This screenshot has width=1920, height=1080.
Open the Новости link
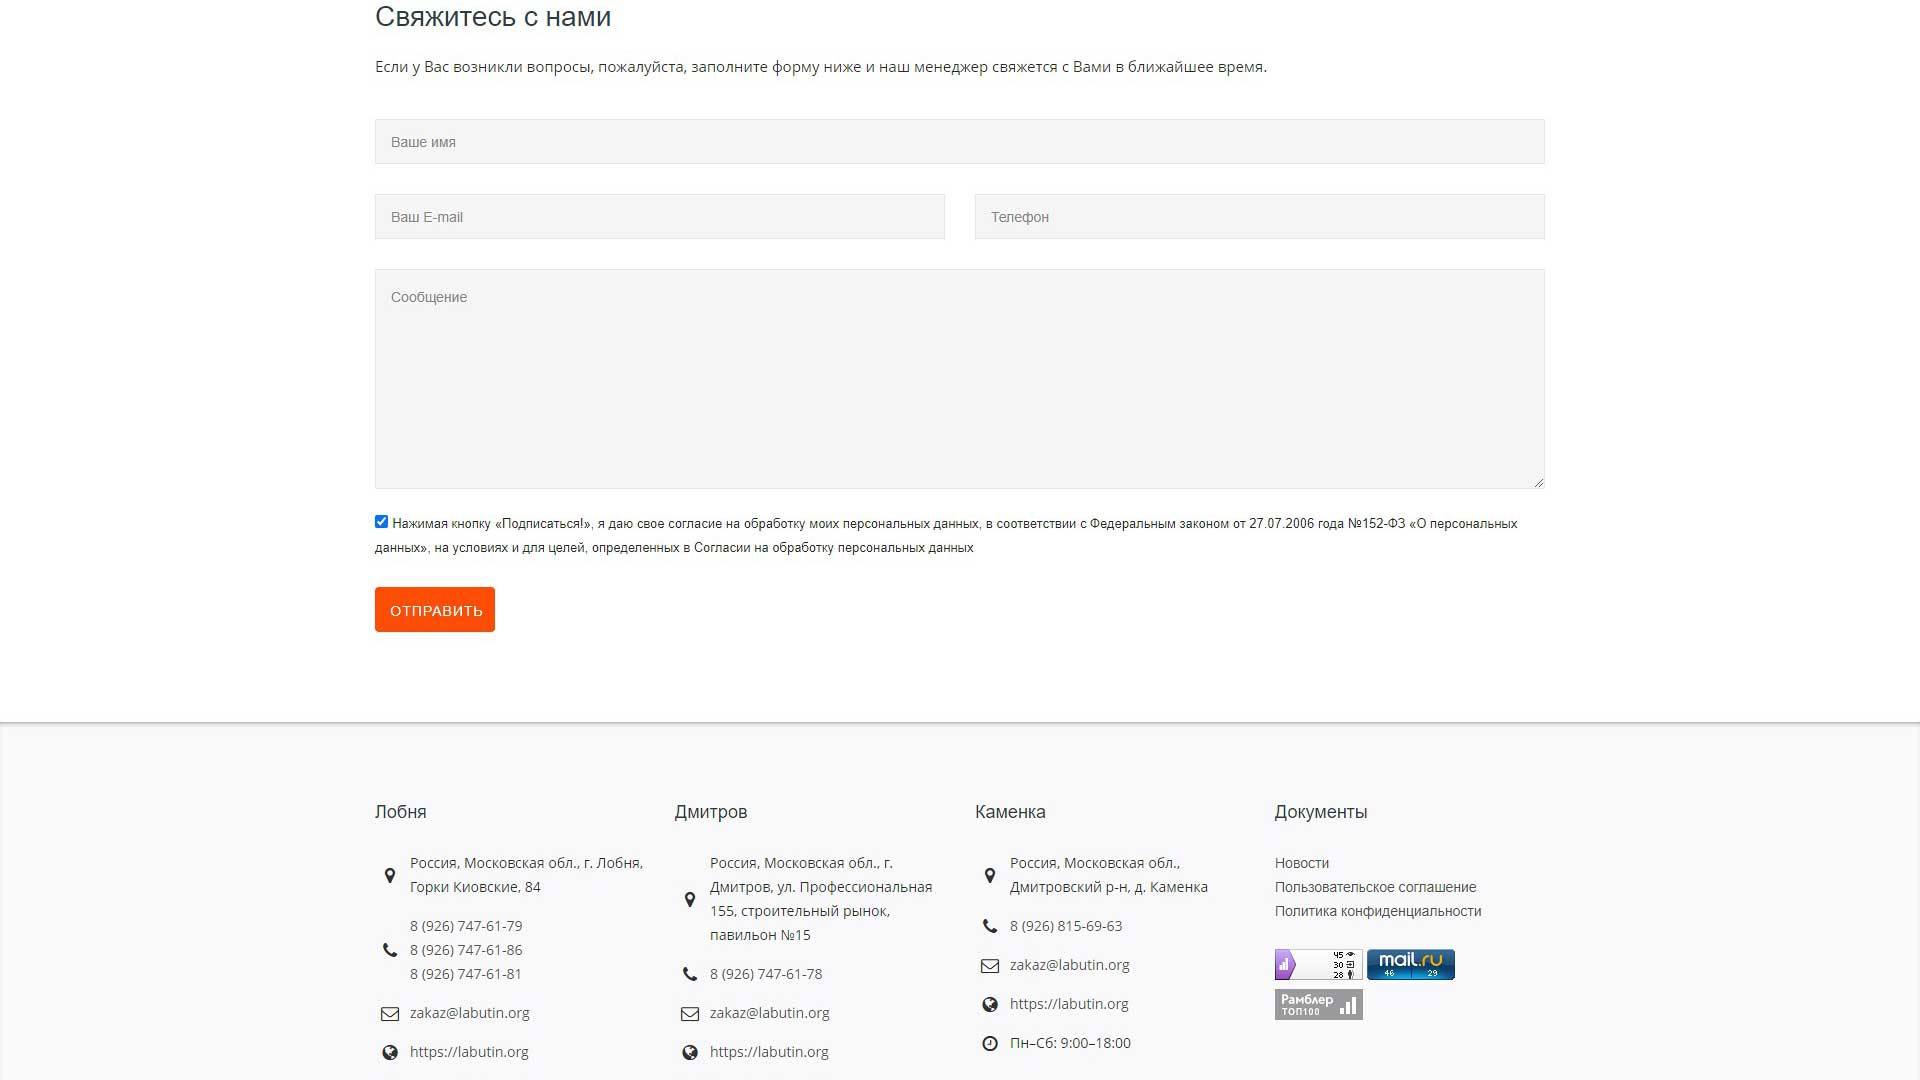coord(1301,863)
